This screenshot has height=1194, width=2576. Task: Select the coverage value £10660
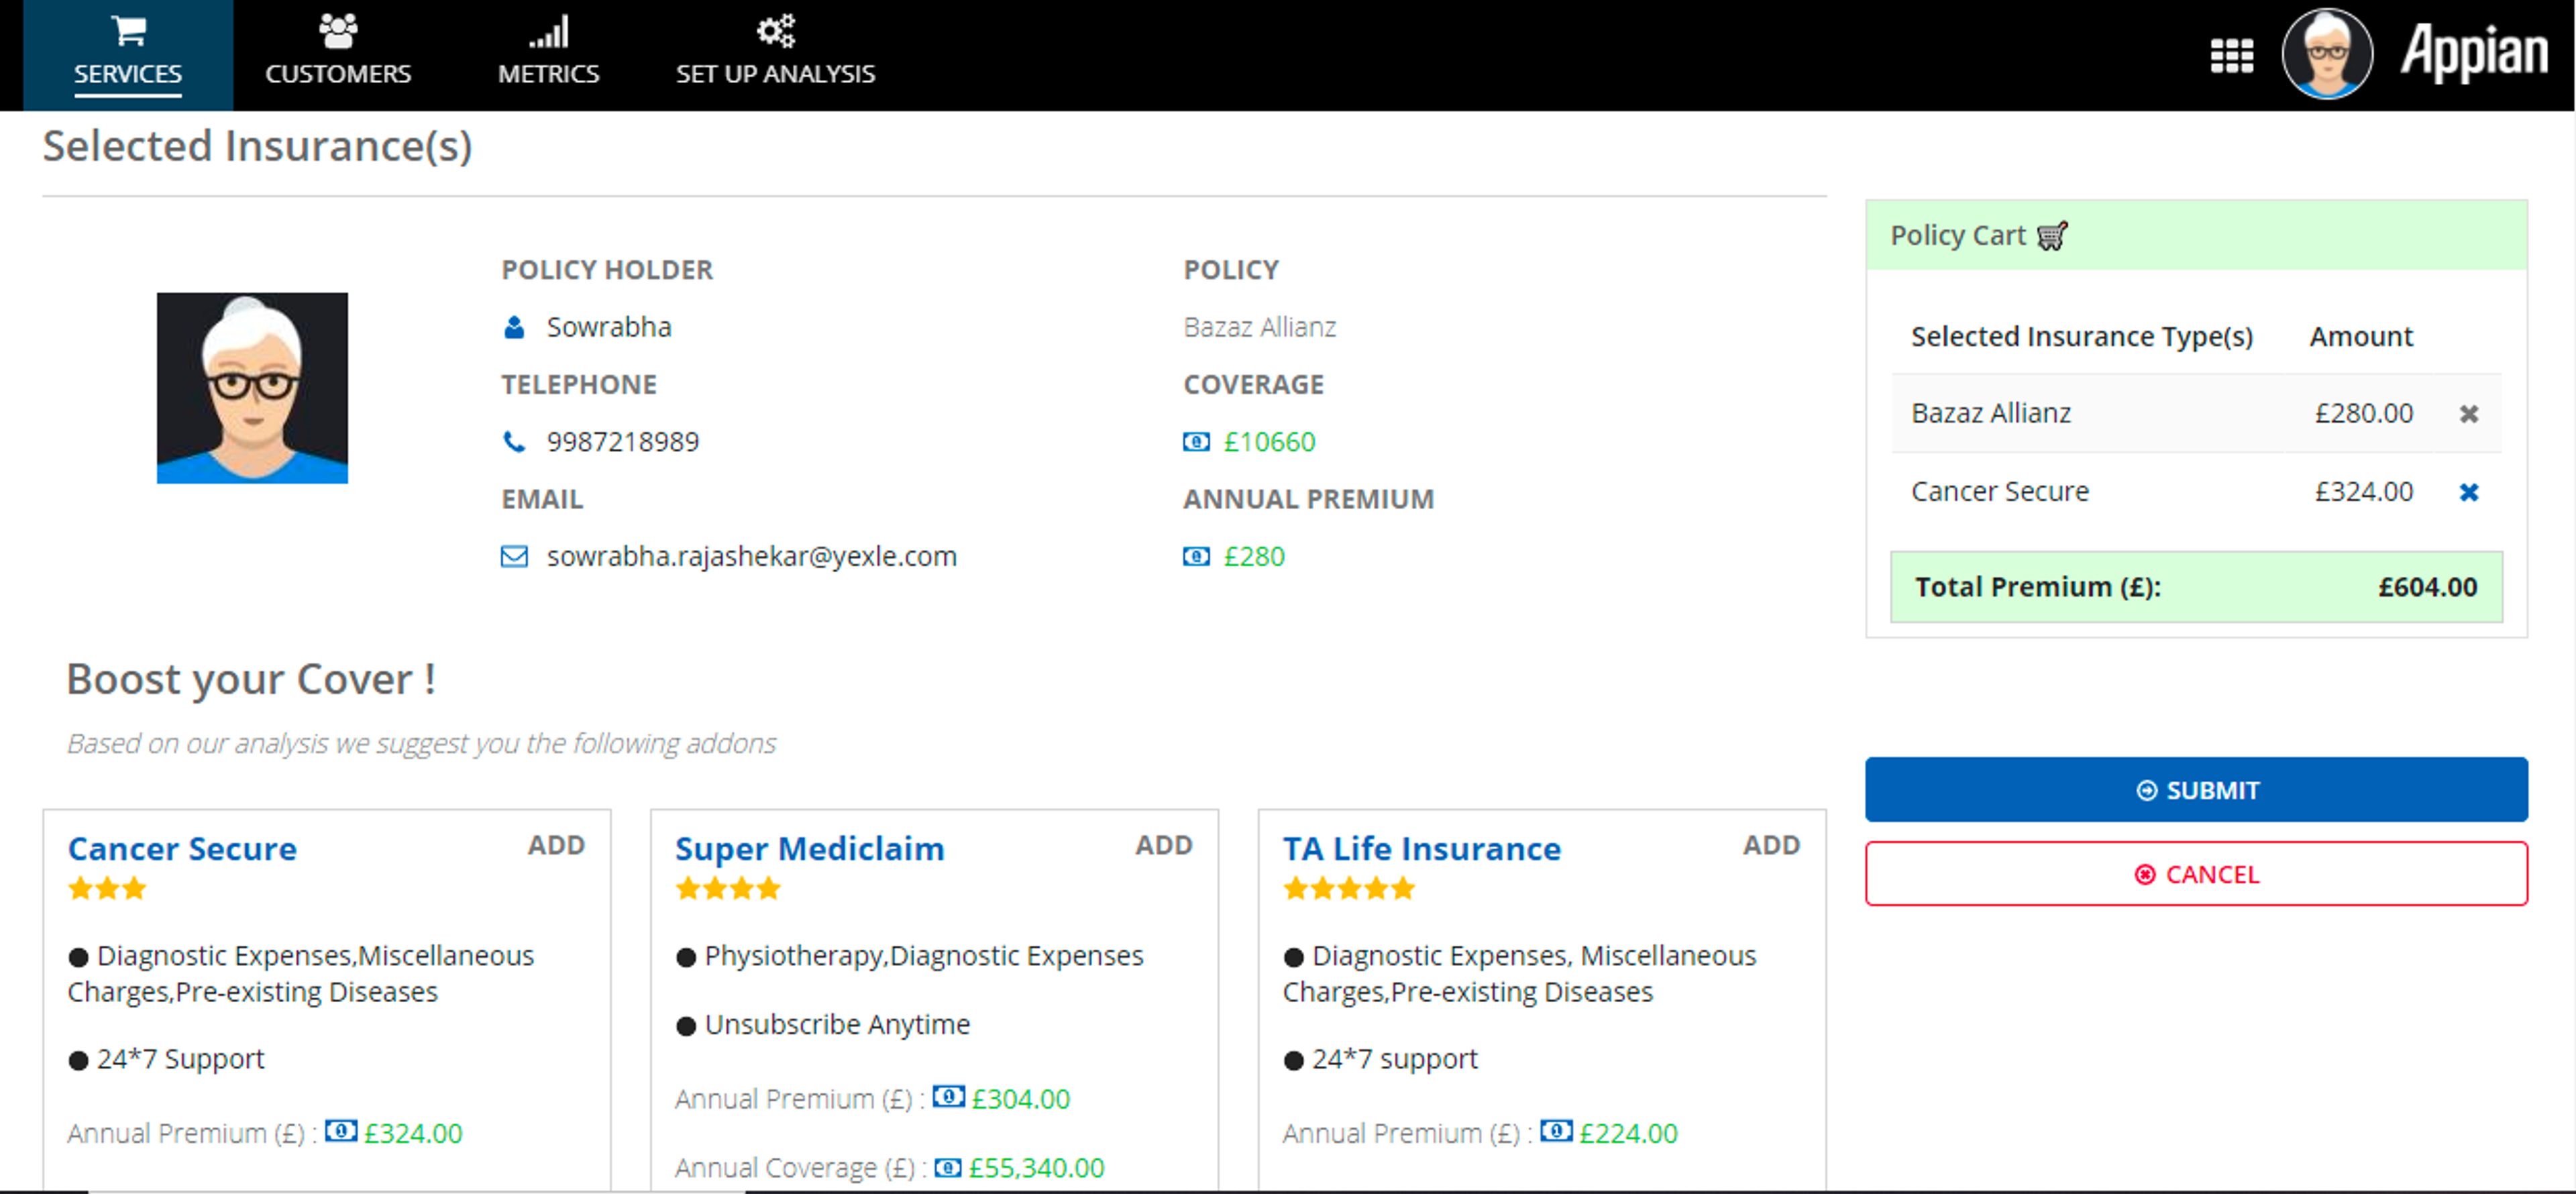[1269, 441]
